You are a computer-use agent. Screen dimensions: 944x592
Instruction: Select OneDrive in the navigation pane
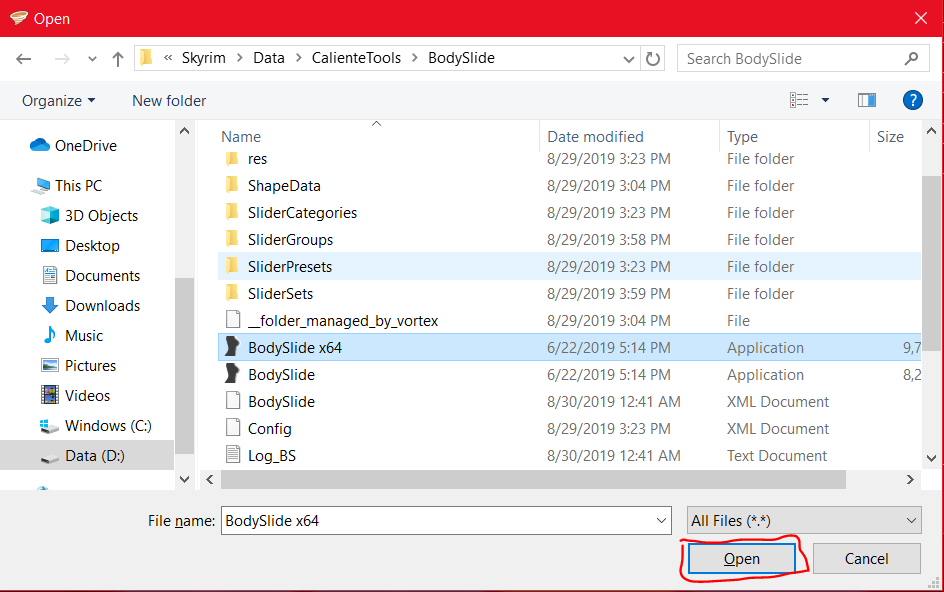click(x=73, y=146)
